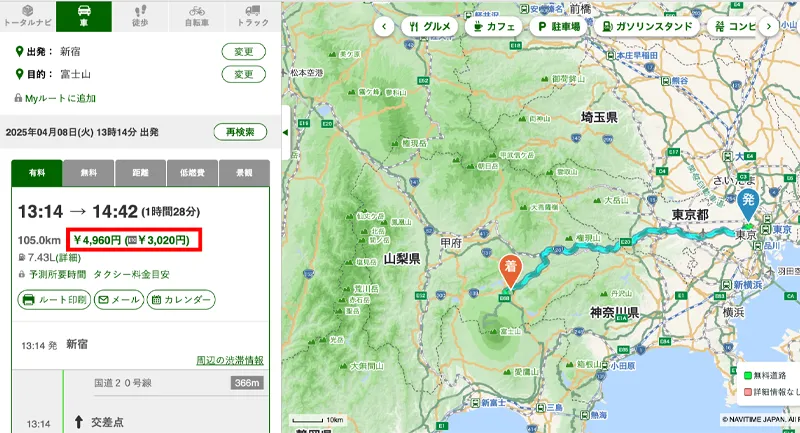Image resolution: width=800 pixels, height=433 pixels.
Task: Click the 国道20号線 route step
Action: 122,383
